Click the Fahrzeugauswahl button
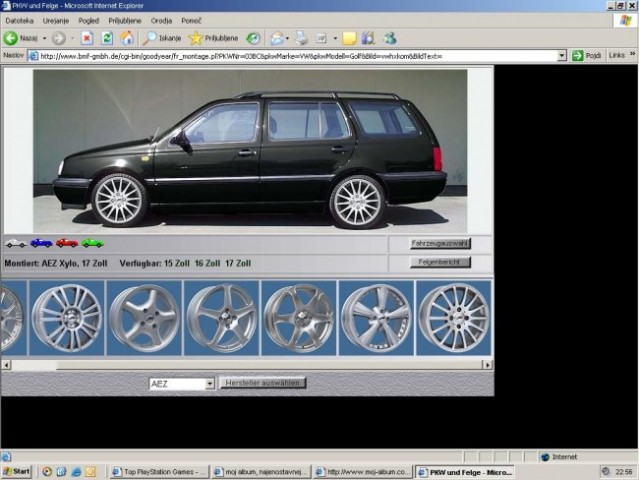The width and height of the screenshot is (639, 480). 440,243
